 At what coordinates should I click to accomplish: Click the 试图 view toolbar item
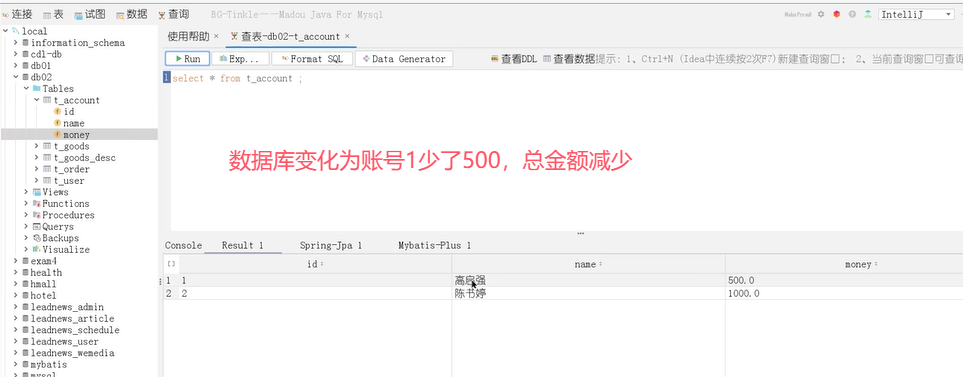90,14
